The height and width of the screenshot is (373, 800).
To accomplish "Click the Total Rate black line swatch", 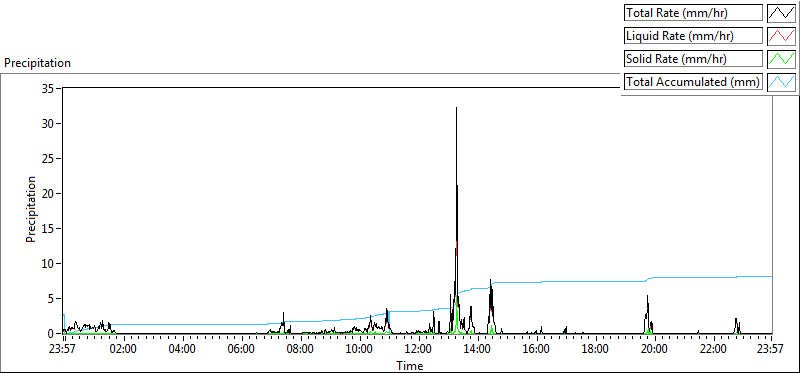I will (x=782, y=13).
